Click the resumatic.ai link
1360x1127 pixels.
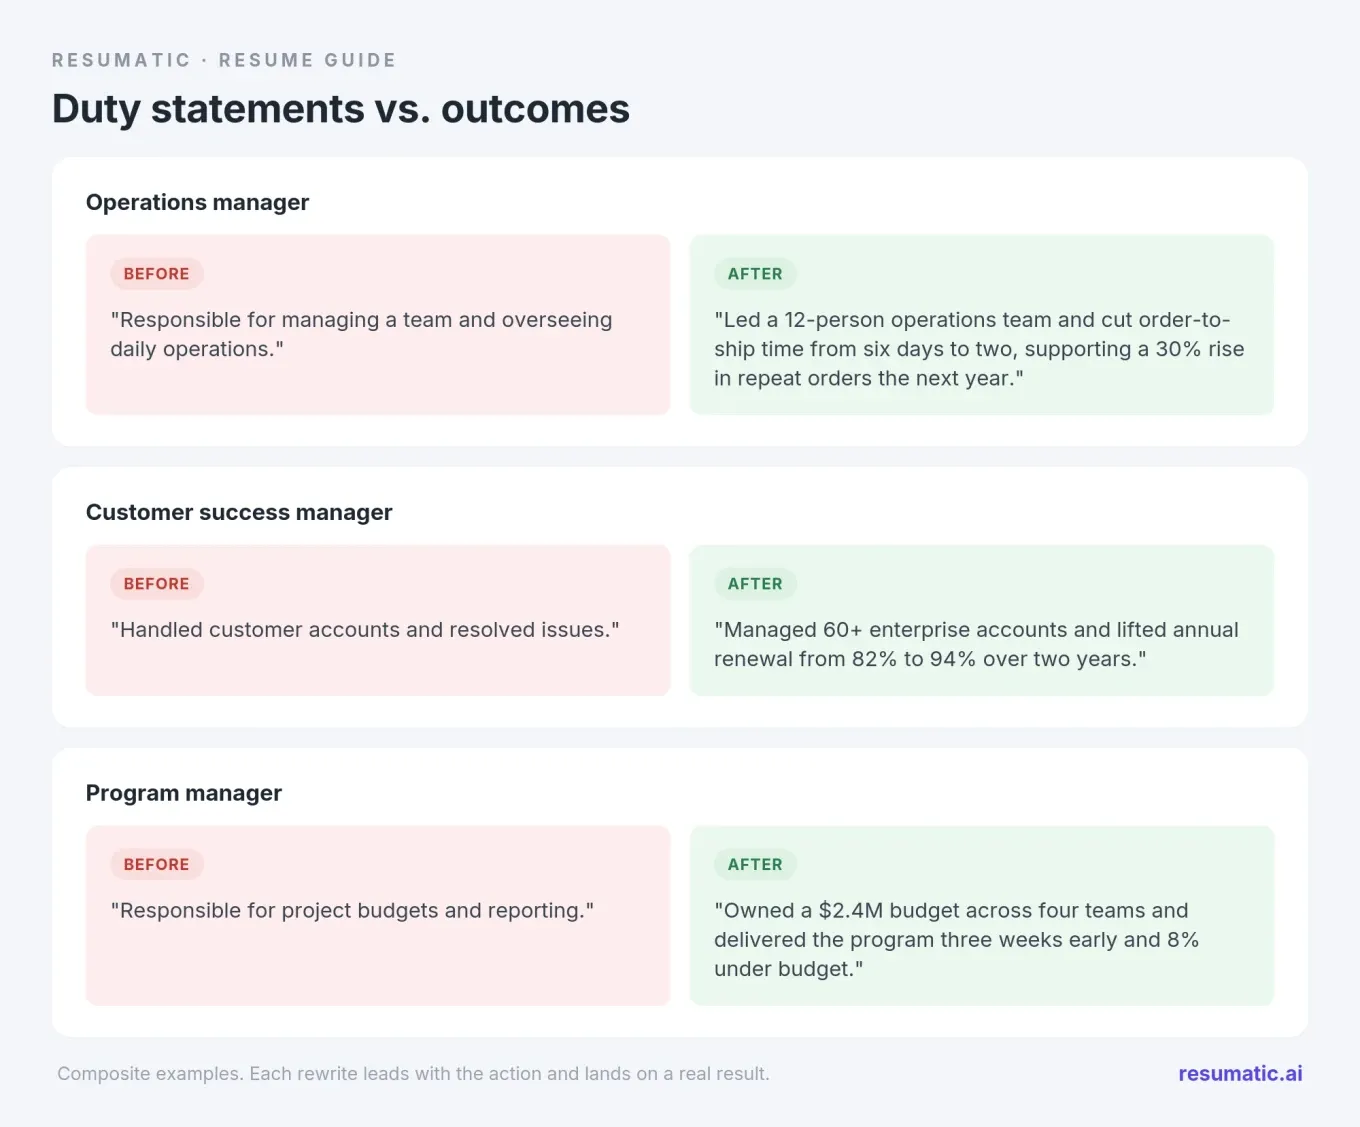tap(1240, 1073)
